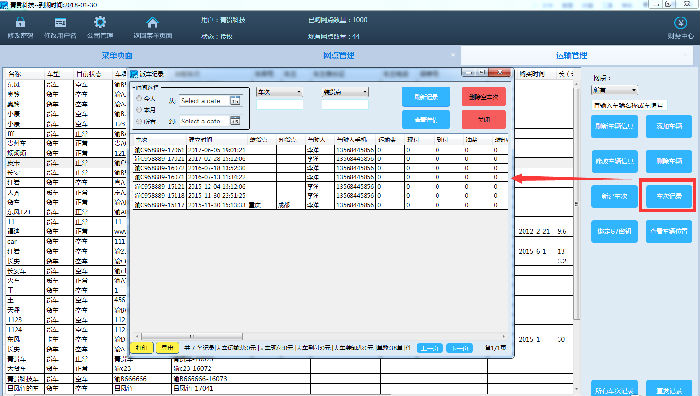Expand the second filter dropdown beside 车次
700x396 pixels.
click(345, 92)
